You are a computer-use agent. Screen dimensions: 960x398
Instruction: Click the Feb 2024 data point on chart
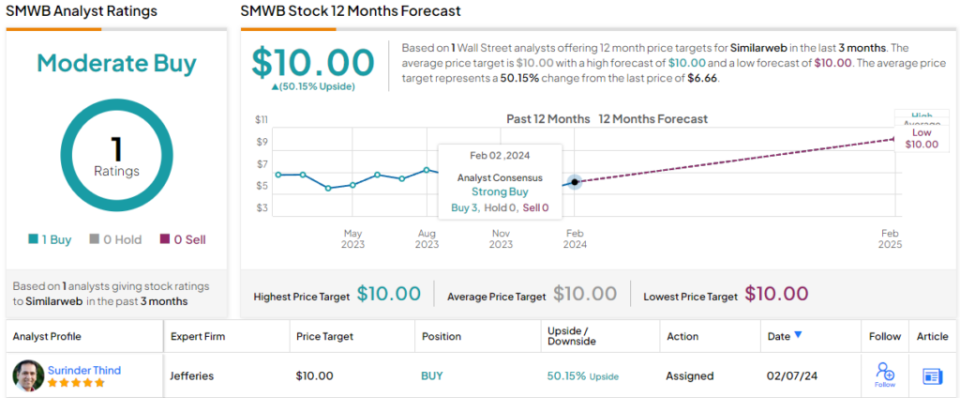574,182
